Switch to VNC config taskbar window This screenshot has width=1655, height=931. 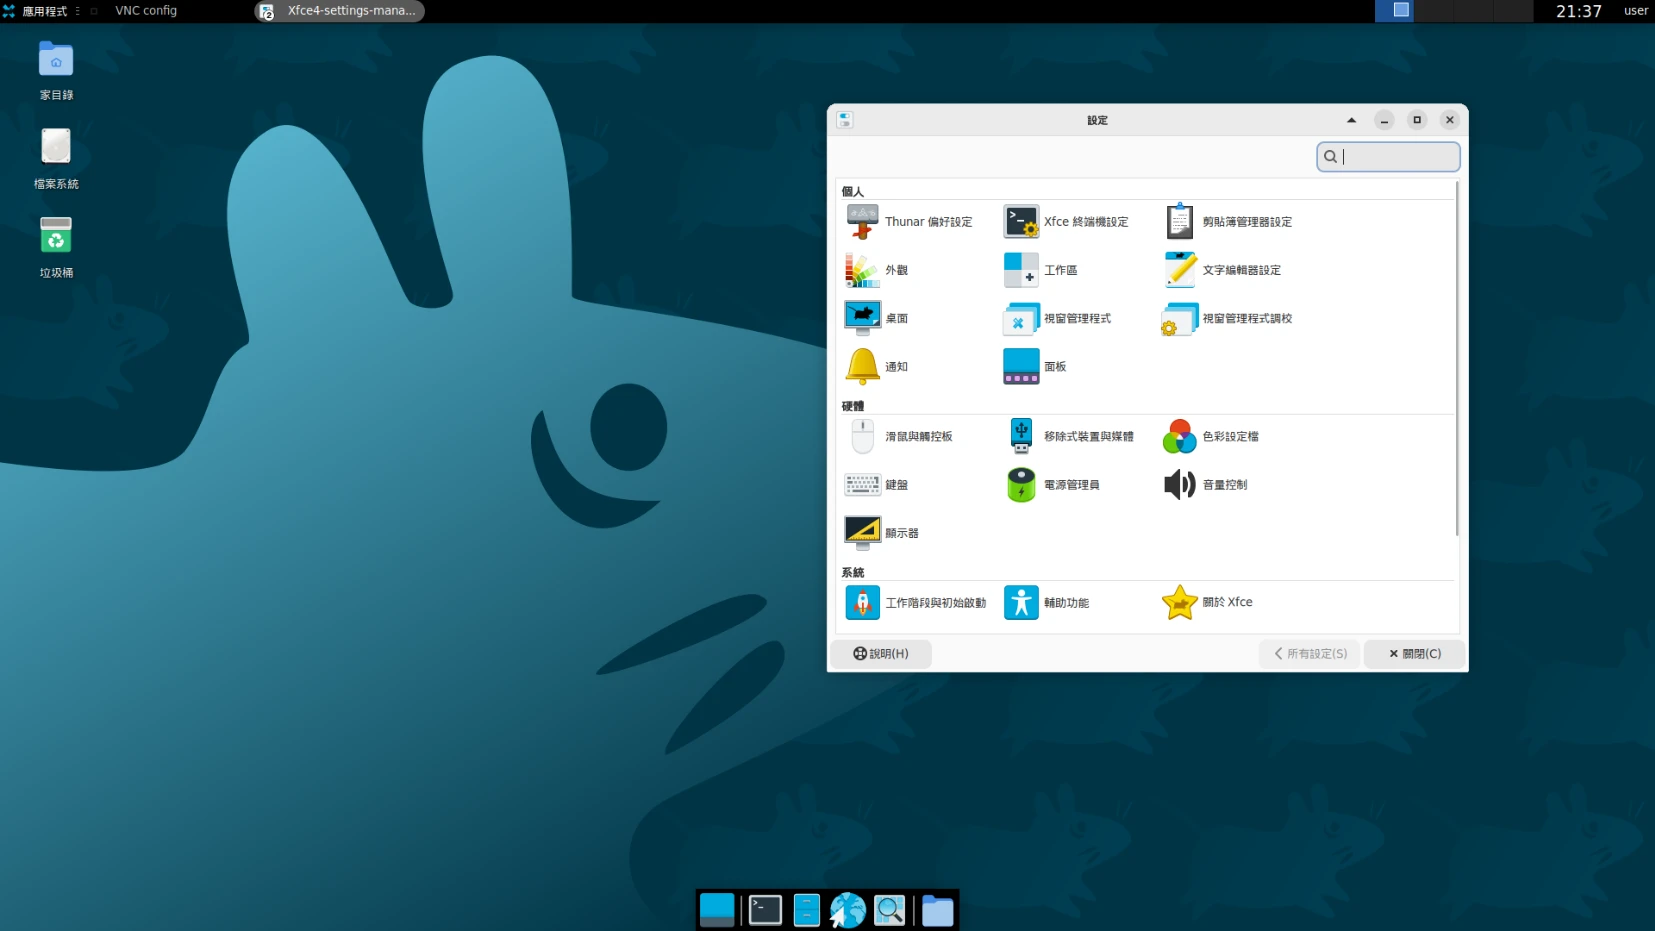pyautogui.click(x=145, y=11)
